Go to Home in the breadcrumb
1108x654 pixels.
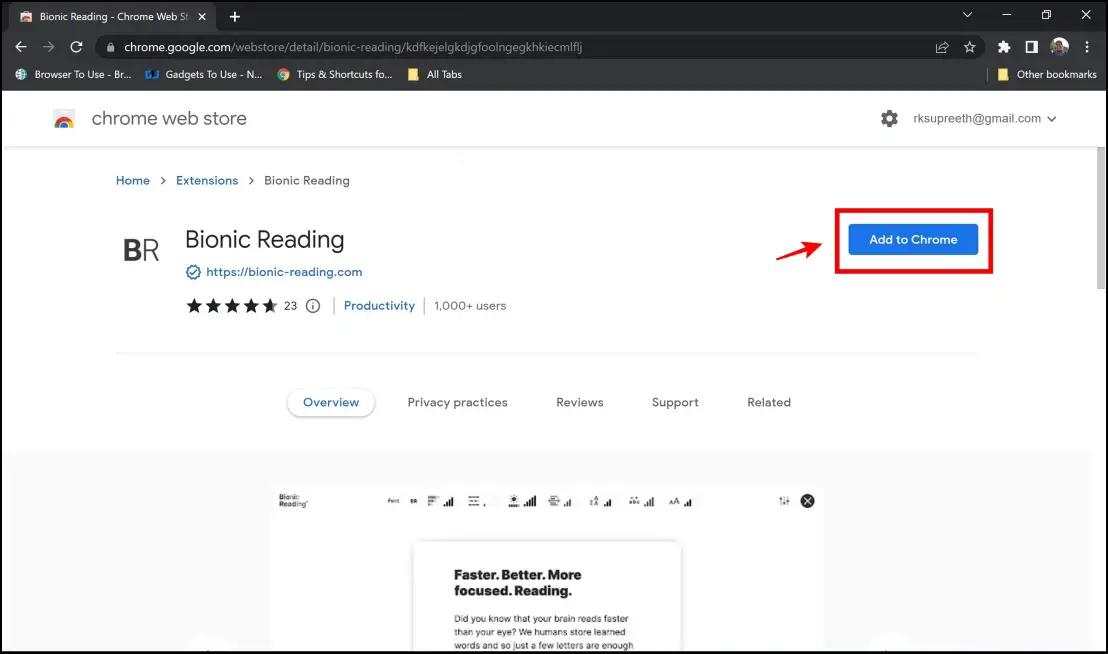[x=133, y=181]
